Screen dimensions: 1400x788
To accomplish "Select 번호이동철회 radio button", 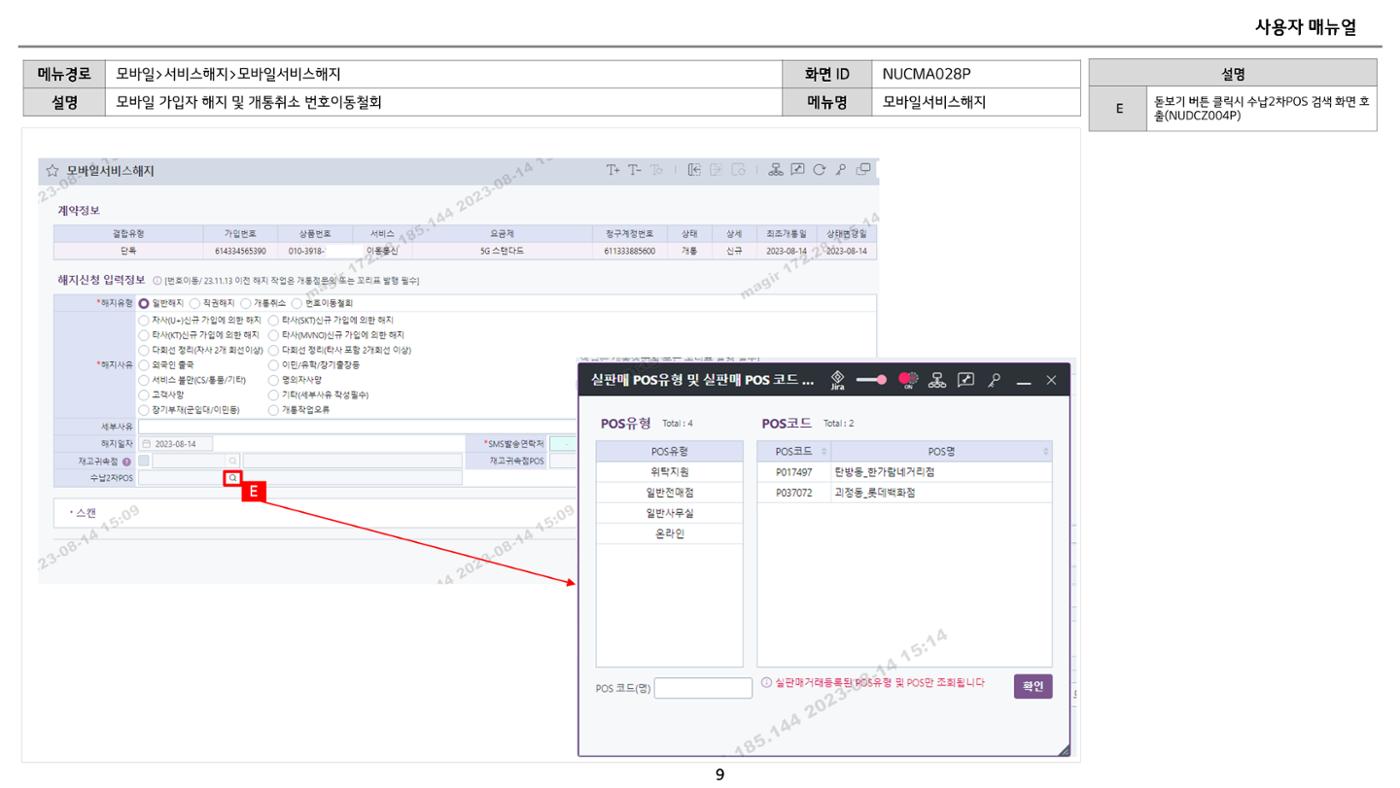I will [x=297, y=303].
